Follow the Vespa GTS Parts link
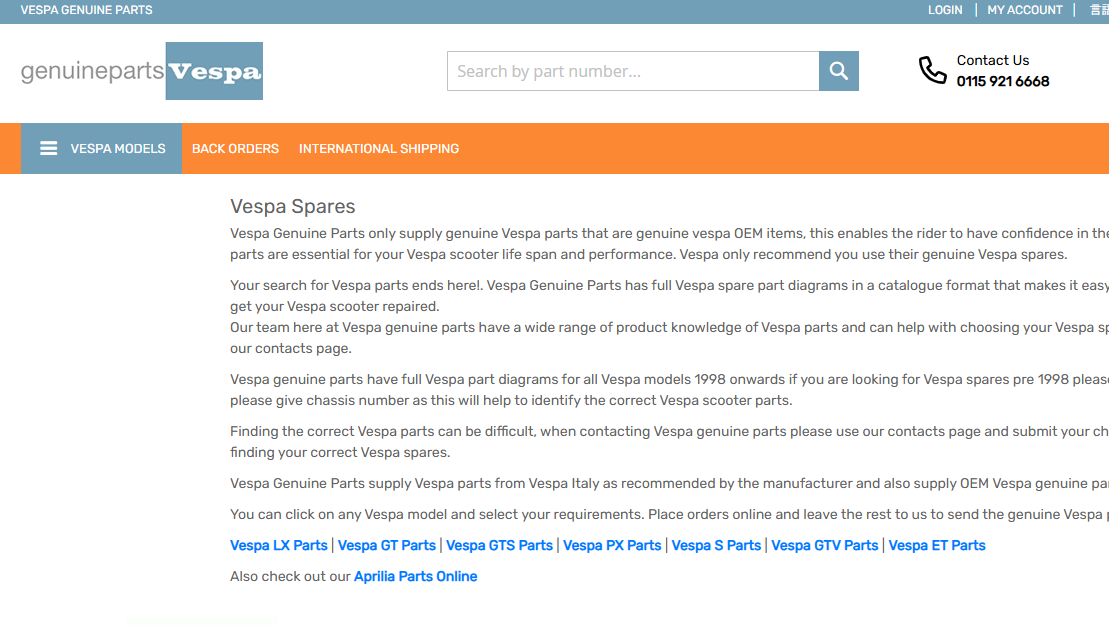Screen dimensions: 1109x625 (x=499, y=545)
